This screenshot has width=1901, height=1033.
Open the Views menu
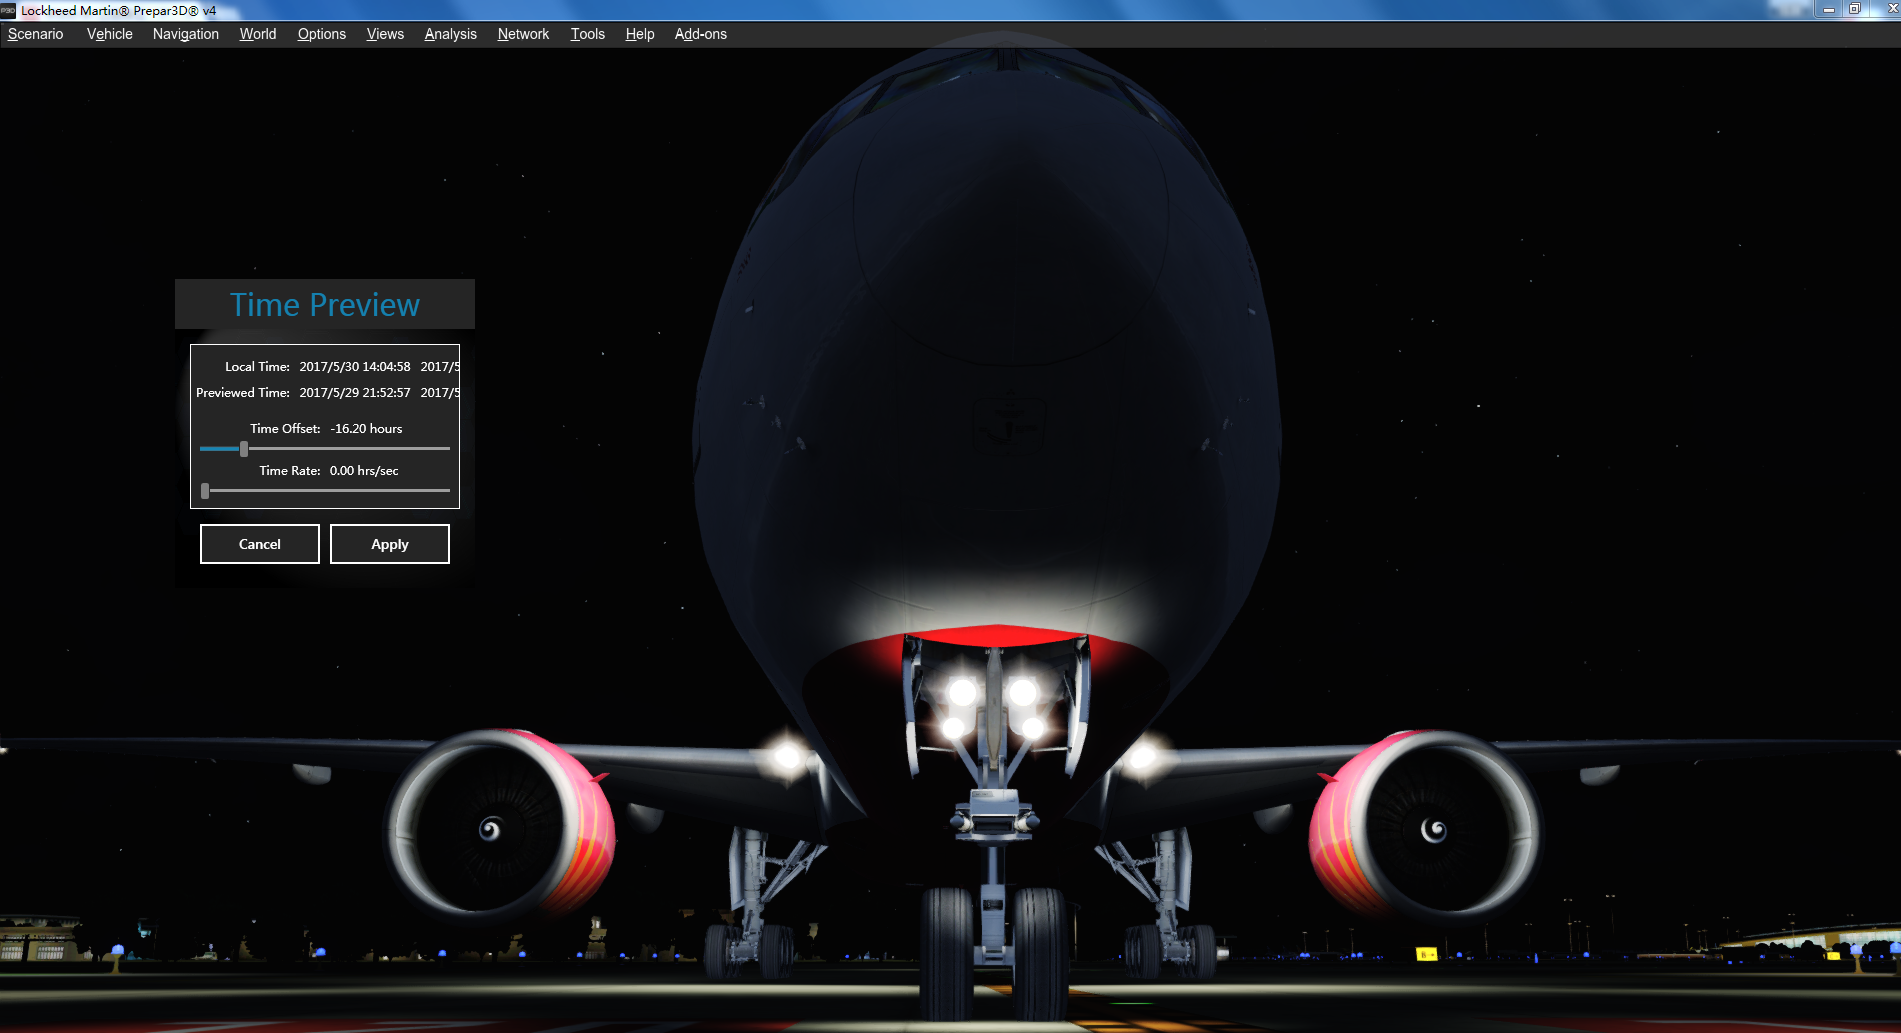(x=385, y=34)
